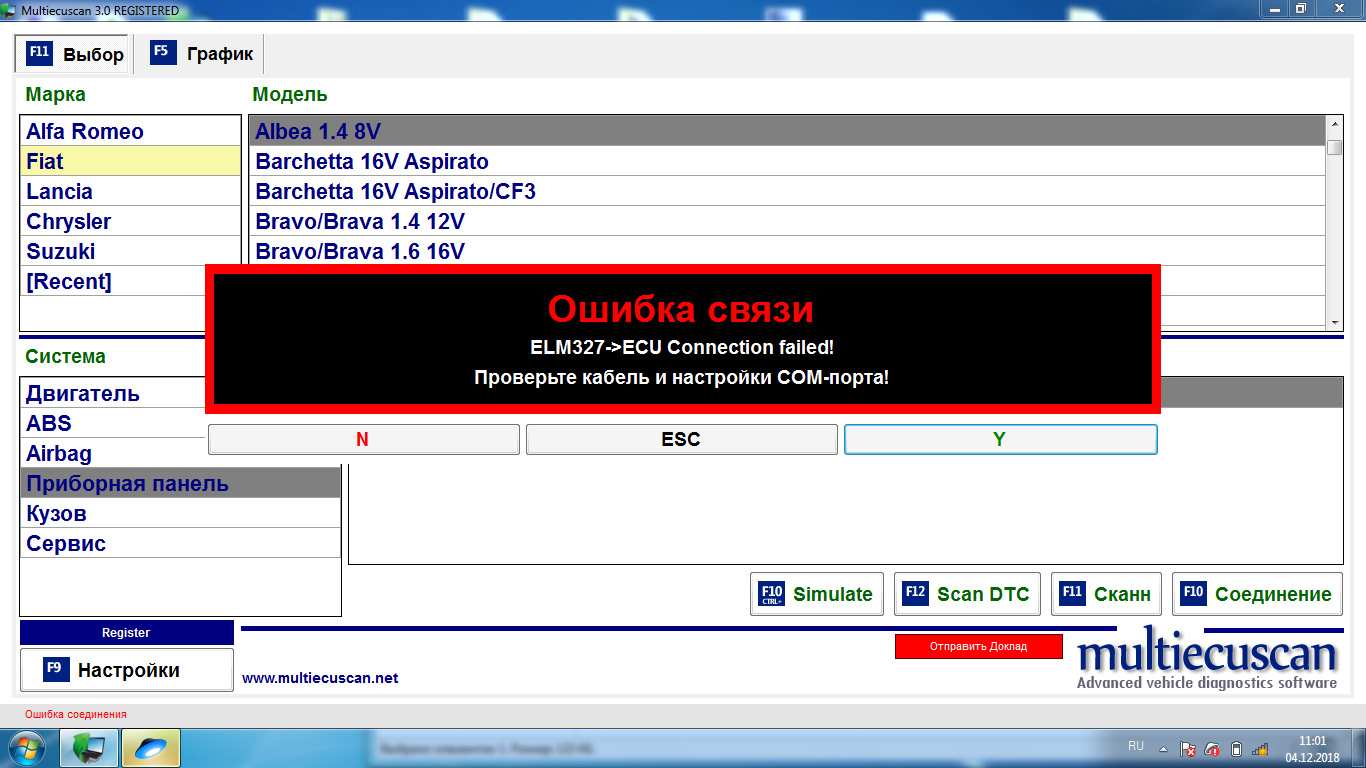Viewport: 1366px width, 768px height.
Task: Open the Windows Start menu
Action: pyautogui.click(x=27, y=748)
